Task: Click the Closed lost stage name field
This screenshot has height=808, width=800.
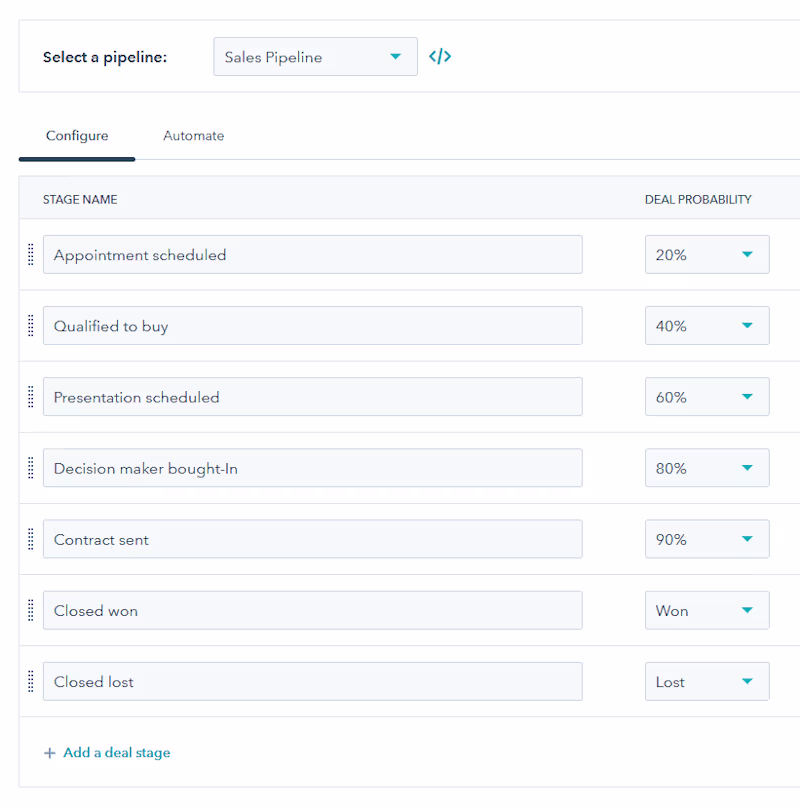Action: click(312, 681)
